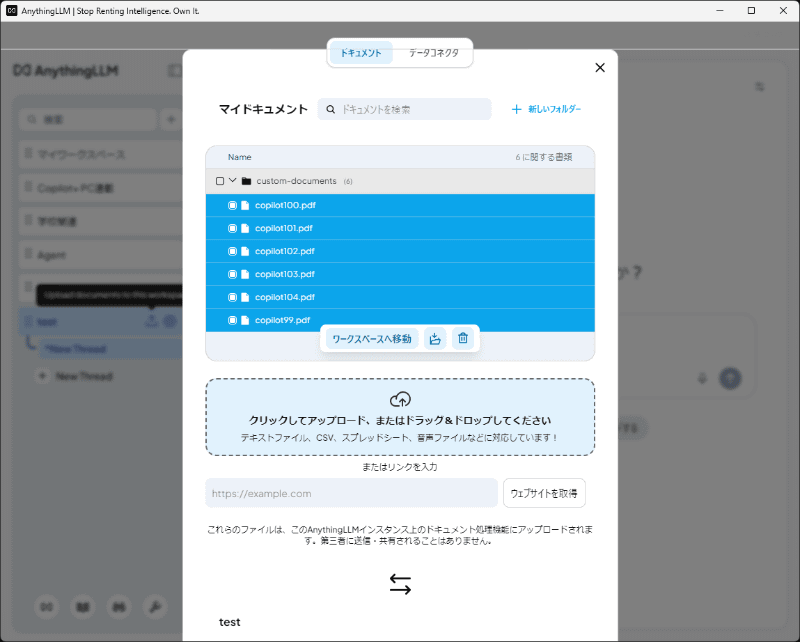
Task: Click the Name column header
Action: pyautogui.click(x=239, y=157)
